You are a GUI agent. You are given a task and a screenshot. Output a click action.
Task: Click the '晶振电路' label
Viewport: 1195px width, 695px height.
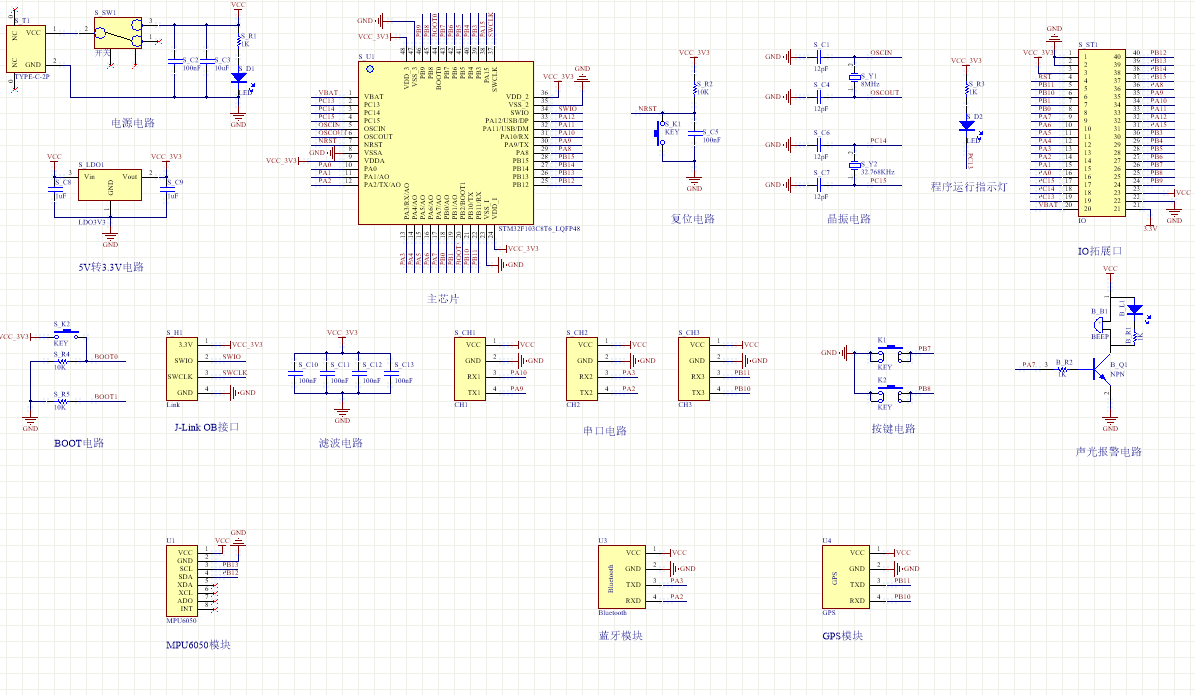849,219
